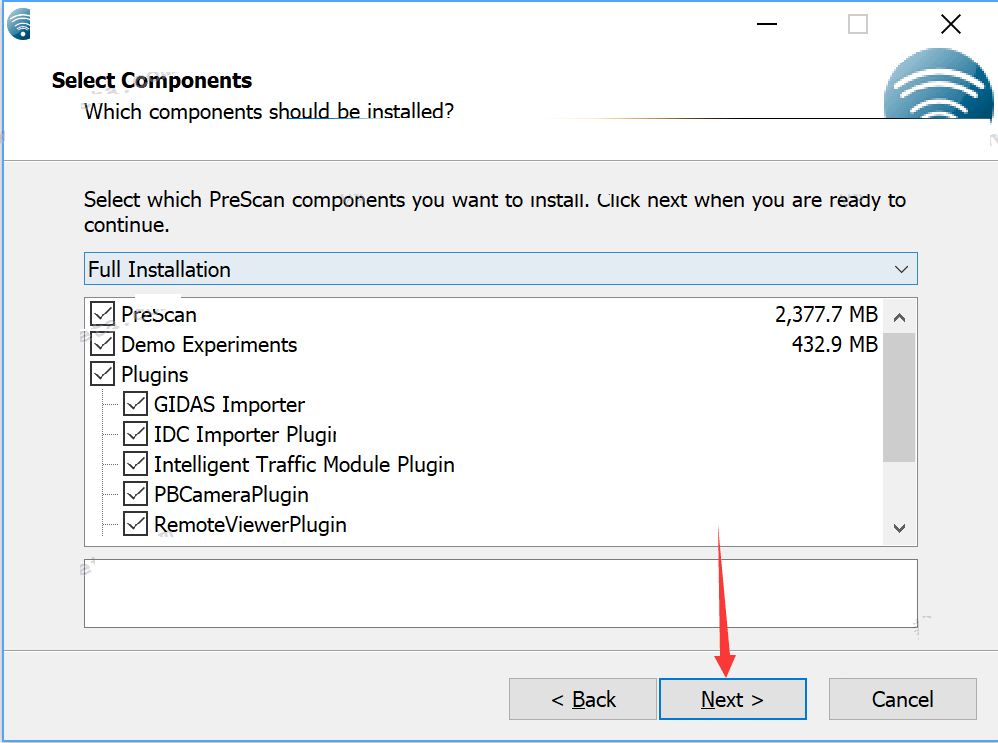Click the PreScan installer title bar icon
Viewport: 998px width, 743px height.
[18, 22]
